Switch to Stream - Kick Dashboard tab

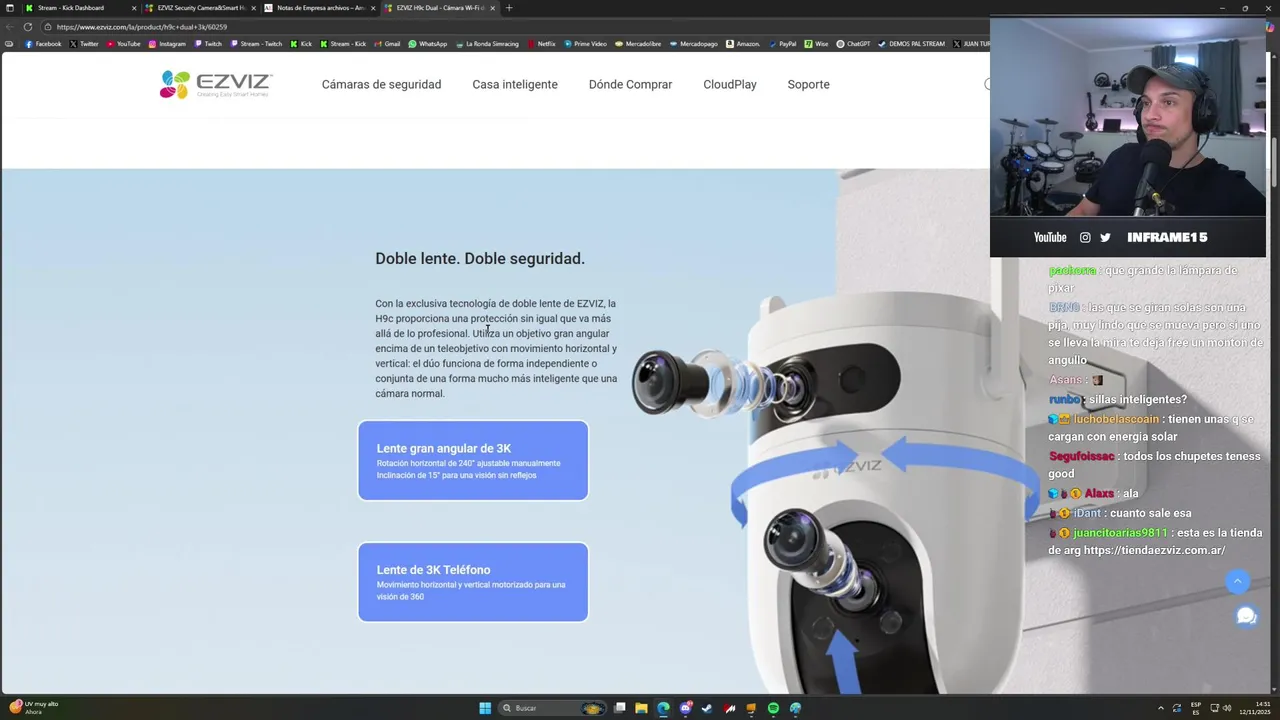point(80,8)
